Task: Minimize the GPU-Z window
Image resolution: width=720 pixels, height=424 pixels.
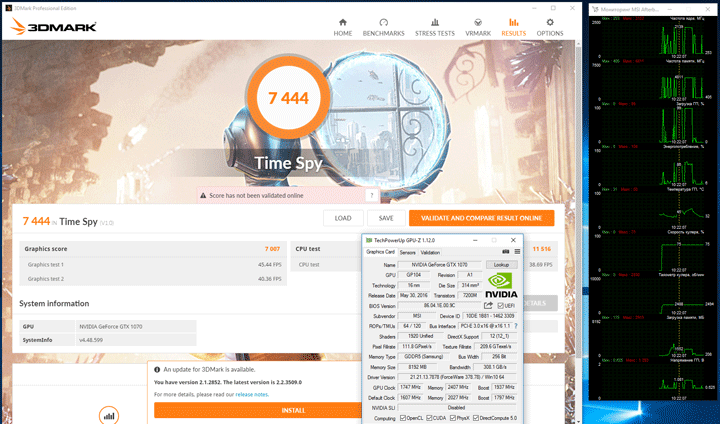Action: [475, 240]
